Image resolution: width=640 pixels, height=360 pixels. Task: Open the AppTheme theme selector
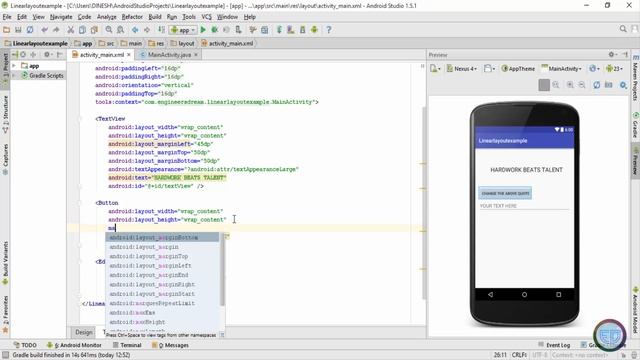[518, 69]
